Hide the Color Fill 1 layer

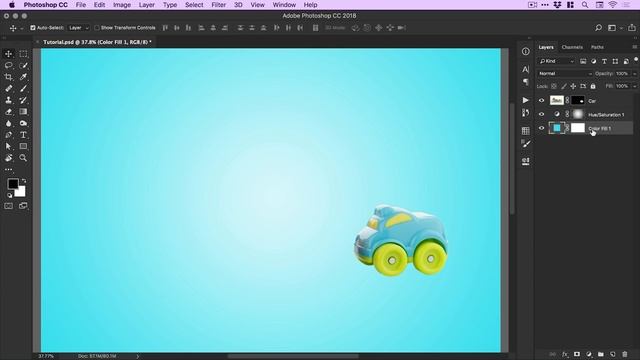pyautogui.click(x=542, y=128)
